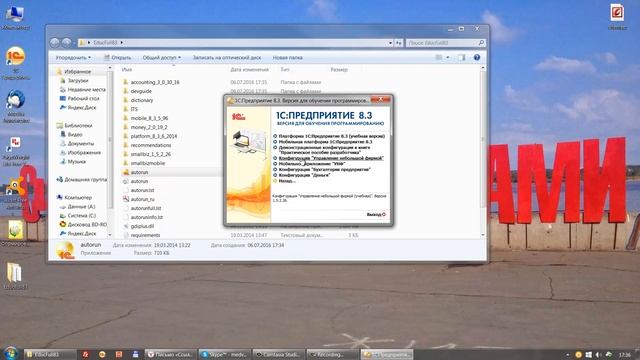Sort by the 'Имя' column header
Image resolution: width=640 pixels, height=360 pixels.
(127, 70)
